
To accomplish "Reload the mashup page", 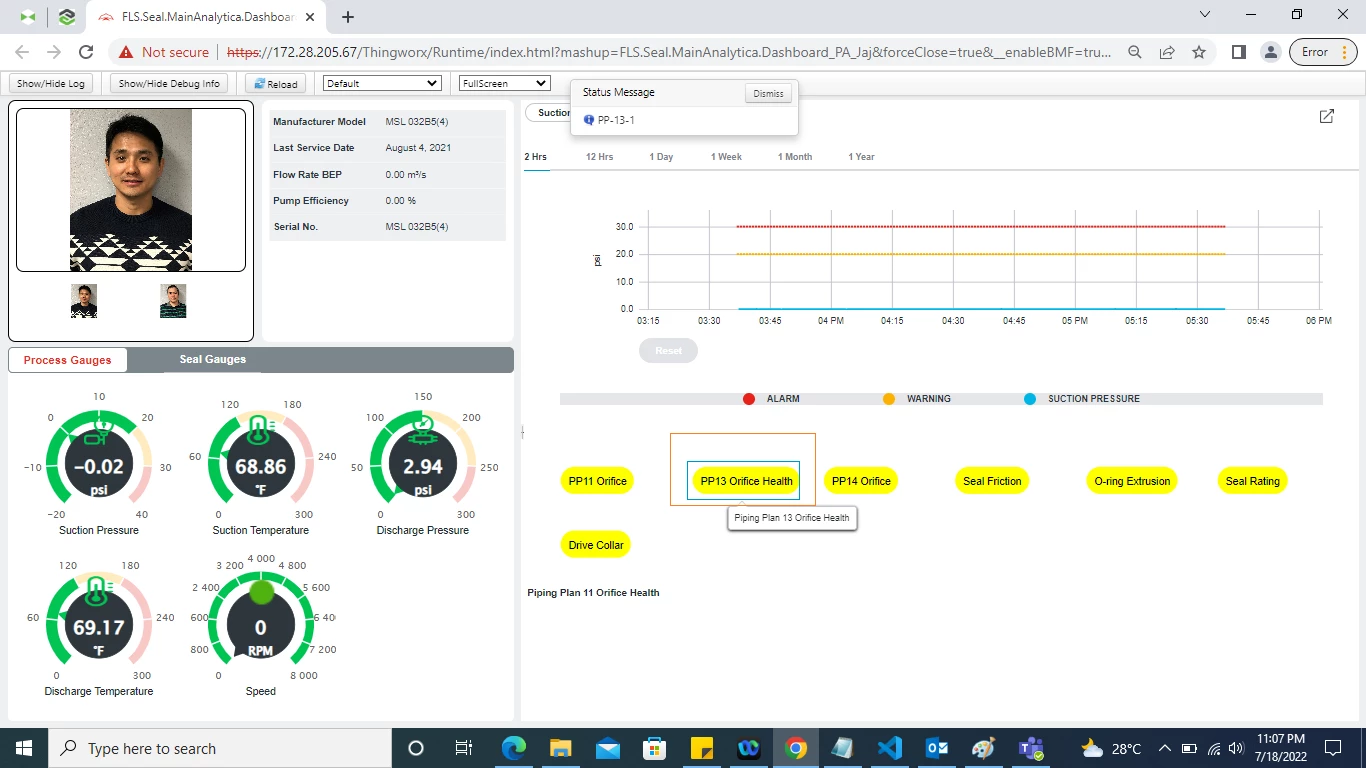I will [x=275, y=84].
